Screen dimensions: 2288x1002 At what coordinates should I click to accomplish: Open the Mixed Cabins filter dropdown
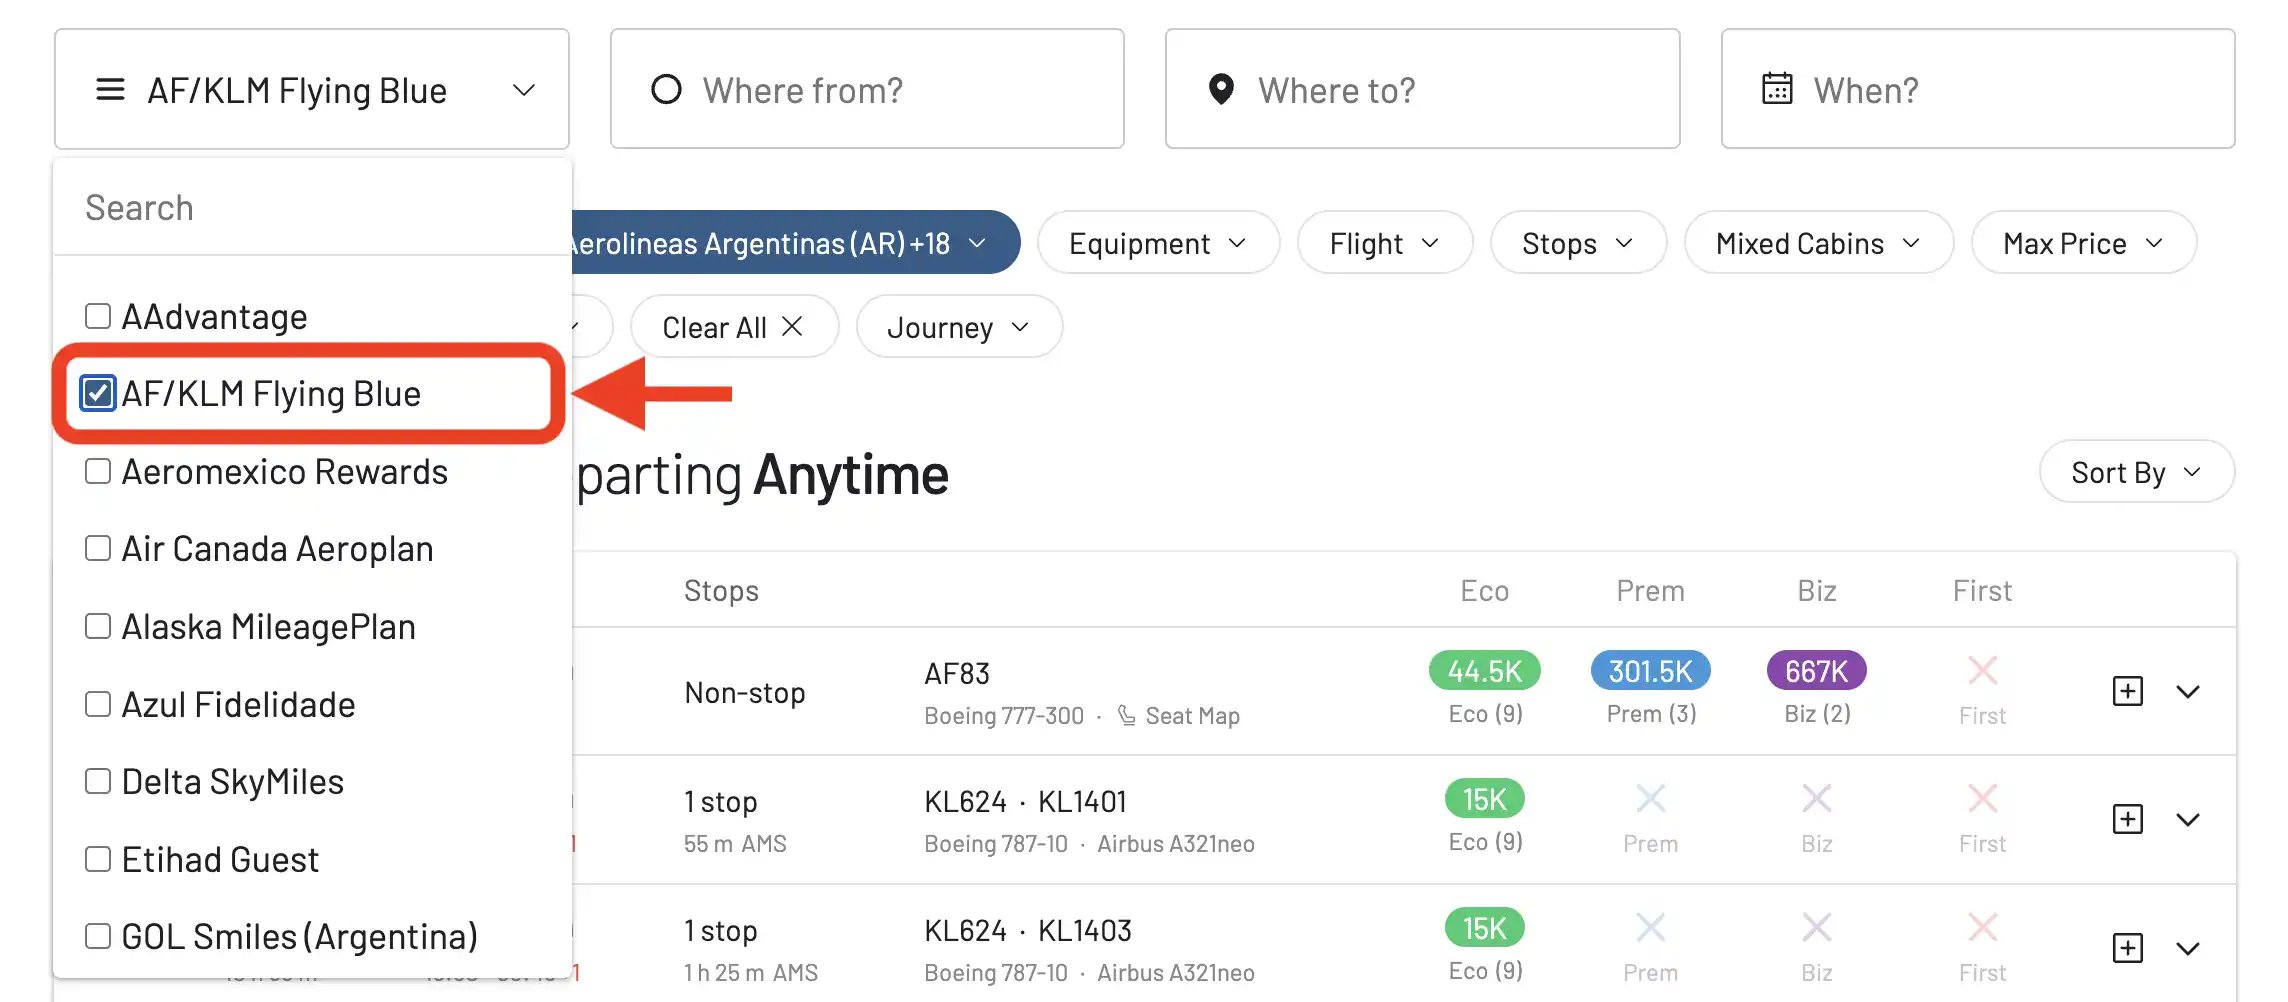point(1819,242)
